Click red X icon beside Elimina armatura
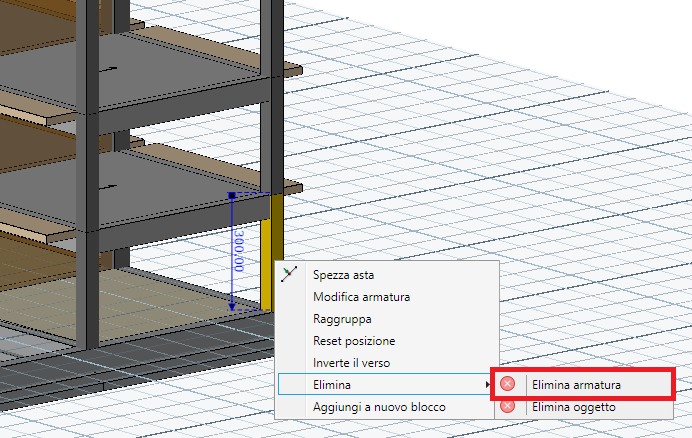 click(x=508, y=384)
